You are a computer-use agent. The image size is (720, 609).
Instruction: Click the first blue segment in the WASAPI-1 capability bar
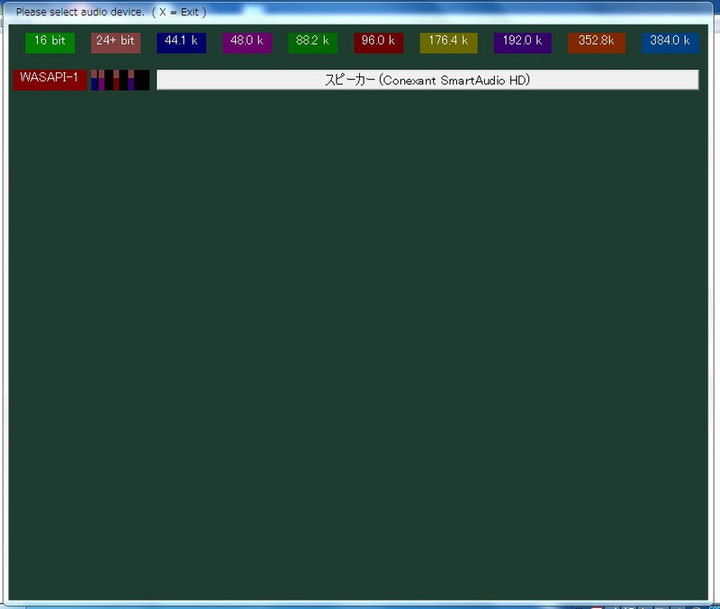(94, 84)
